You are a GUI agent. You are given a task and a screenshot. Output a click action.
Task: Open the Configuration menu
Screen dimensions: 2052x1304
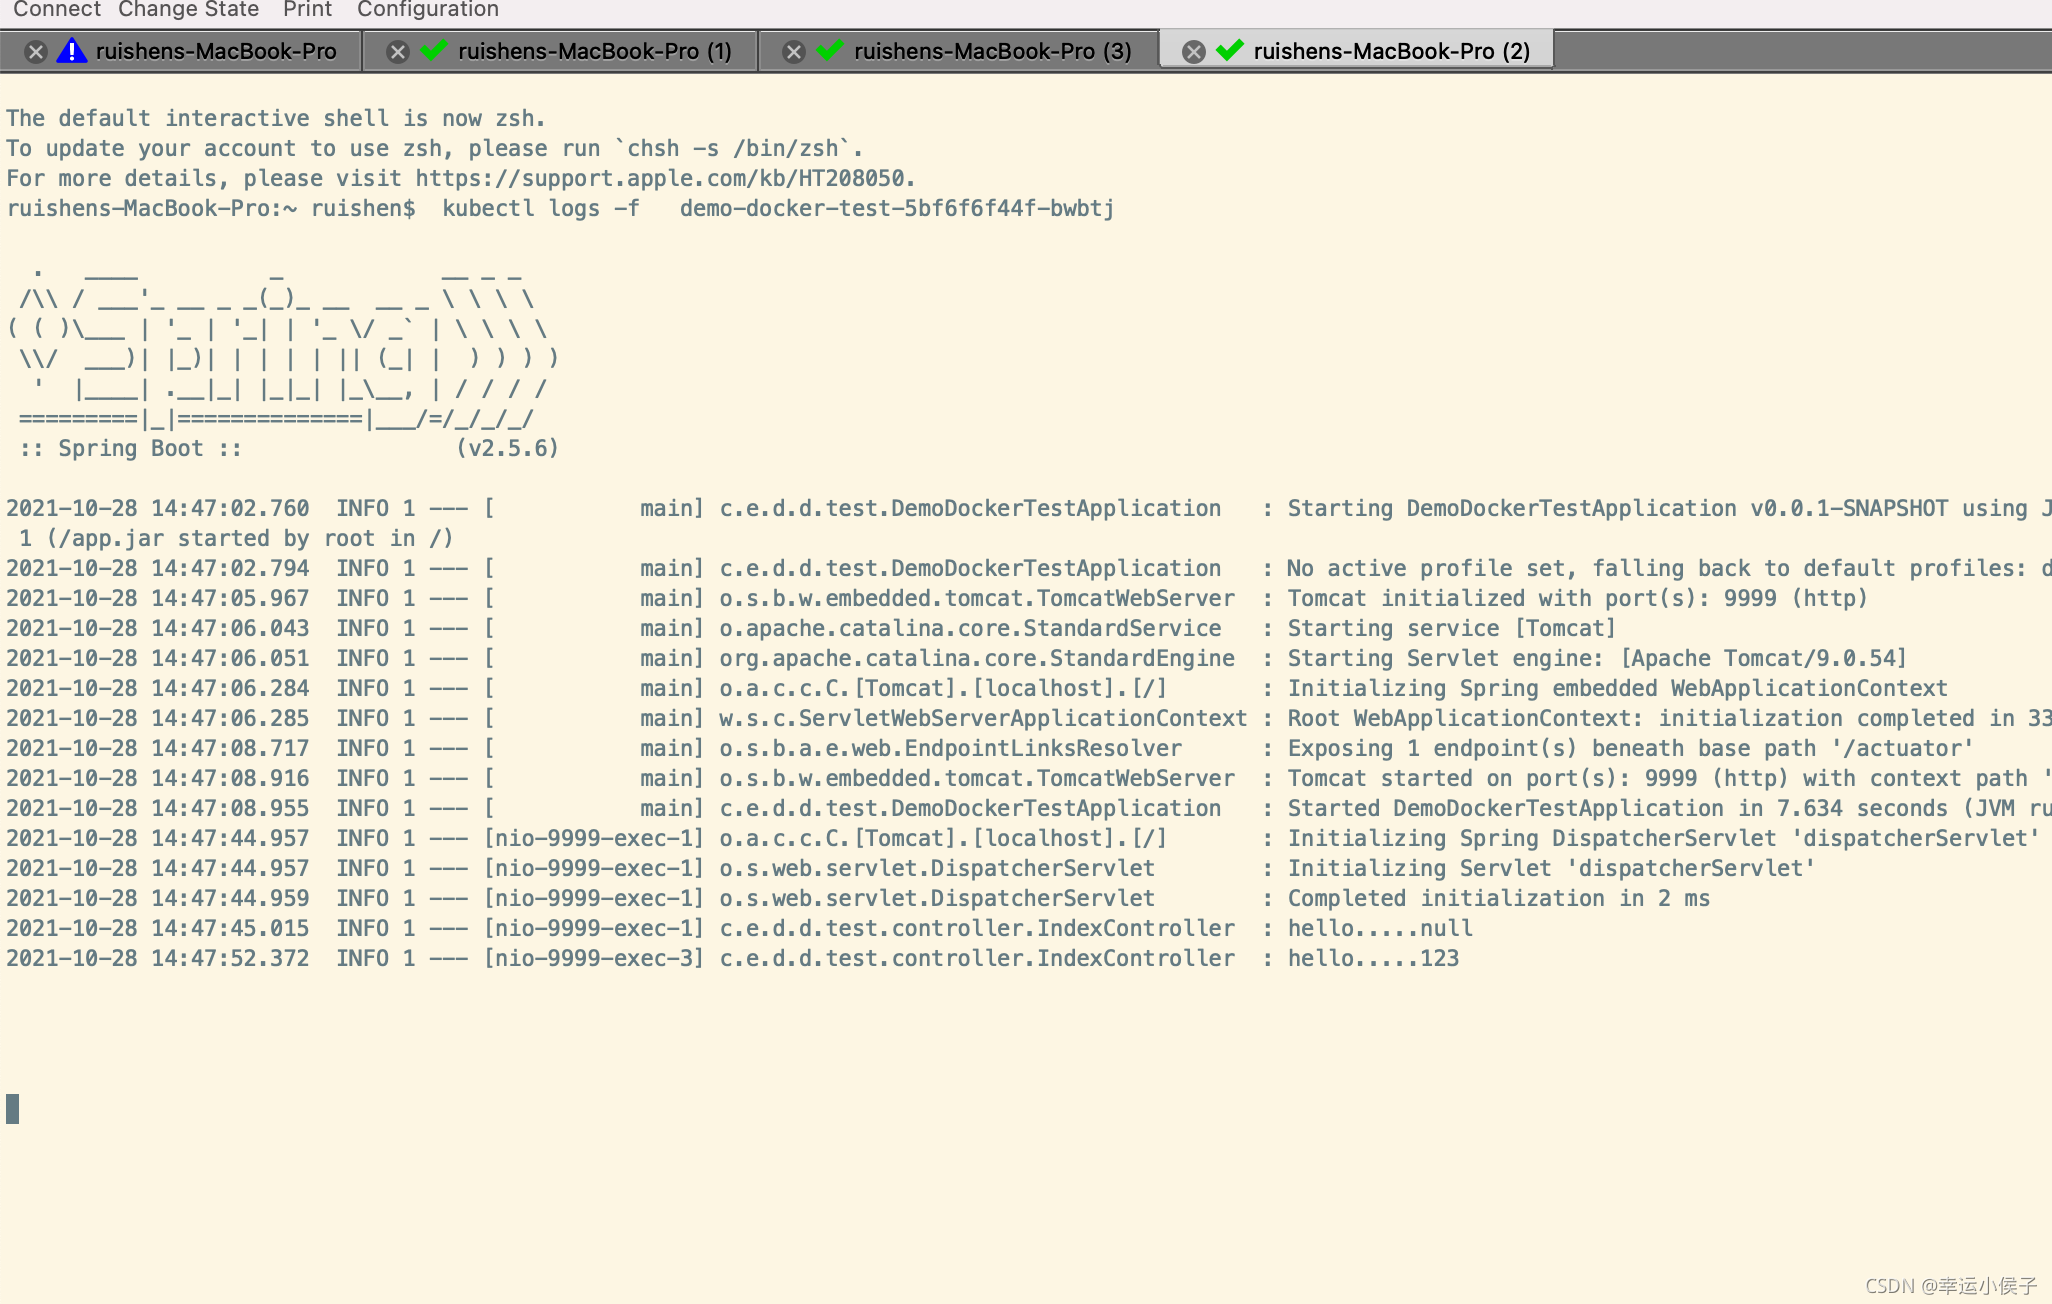coord(427,10)
